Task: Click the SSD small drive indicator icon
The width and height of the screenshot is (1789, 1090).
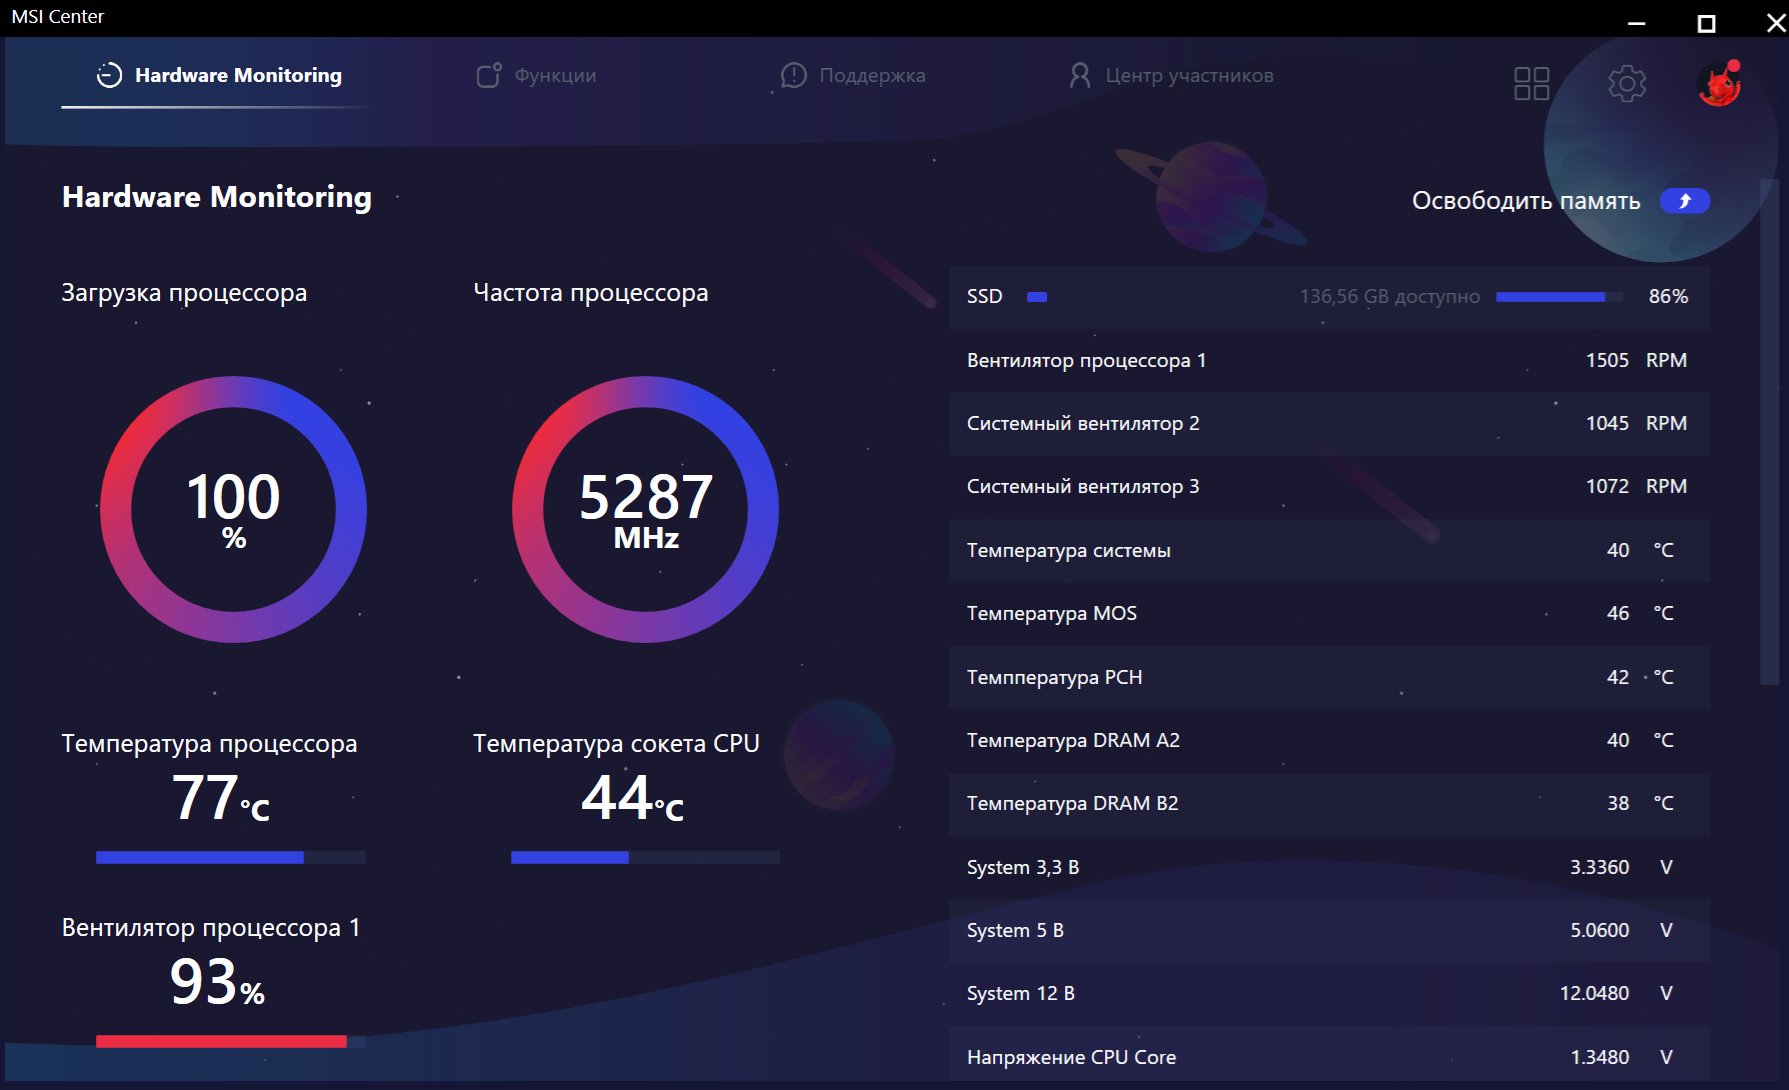Action: click(x=1037, y=297)
